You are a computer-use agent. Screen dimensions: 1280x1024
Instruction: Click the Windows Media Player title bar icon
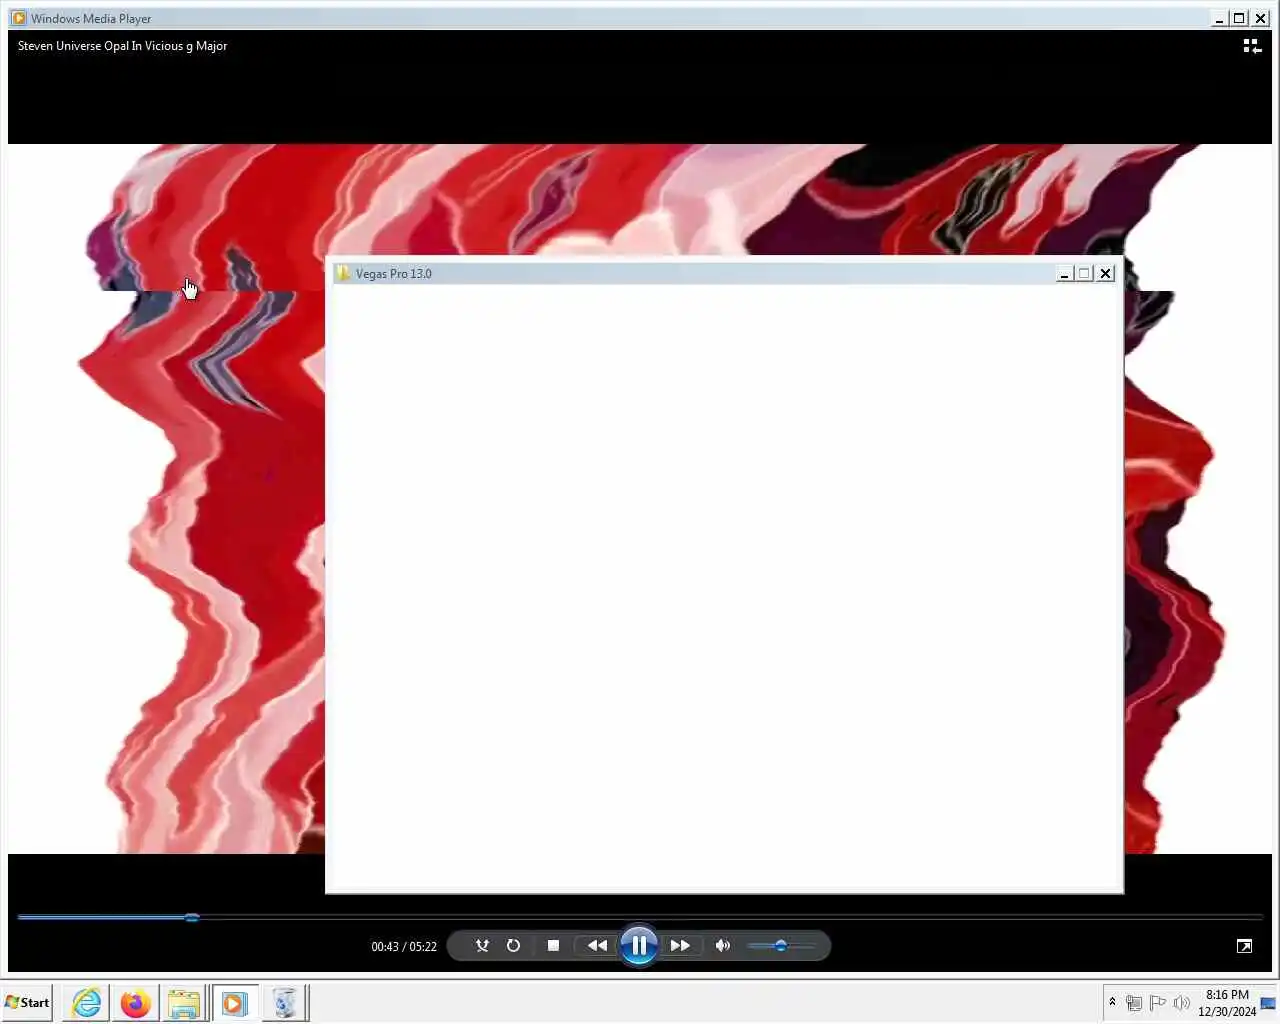(x=18, y=18)
